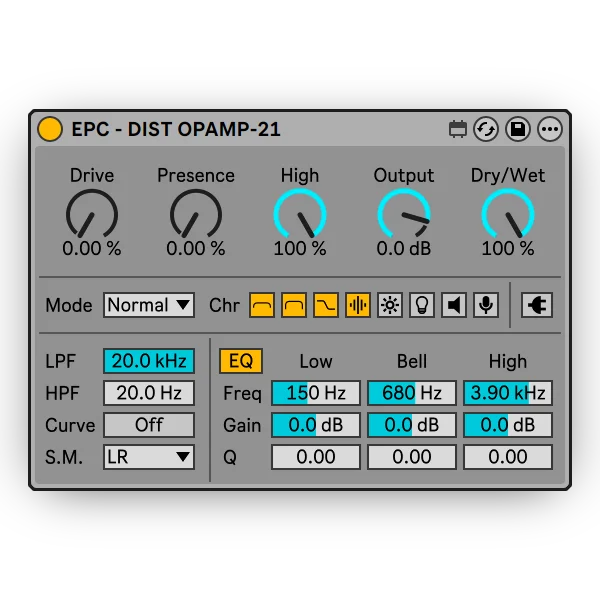This screenshot has height=600, width=600.
Task: Click the HPF 20.0 Hz field
Action: pos(149,393)
